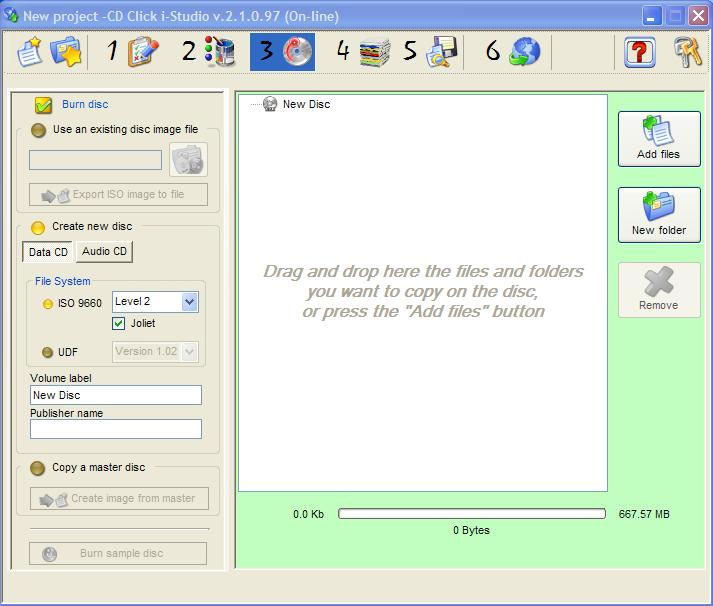
Task: Select UDF file system radio
Action: (47, 352)
